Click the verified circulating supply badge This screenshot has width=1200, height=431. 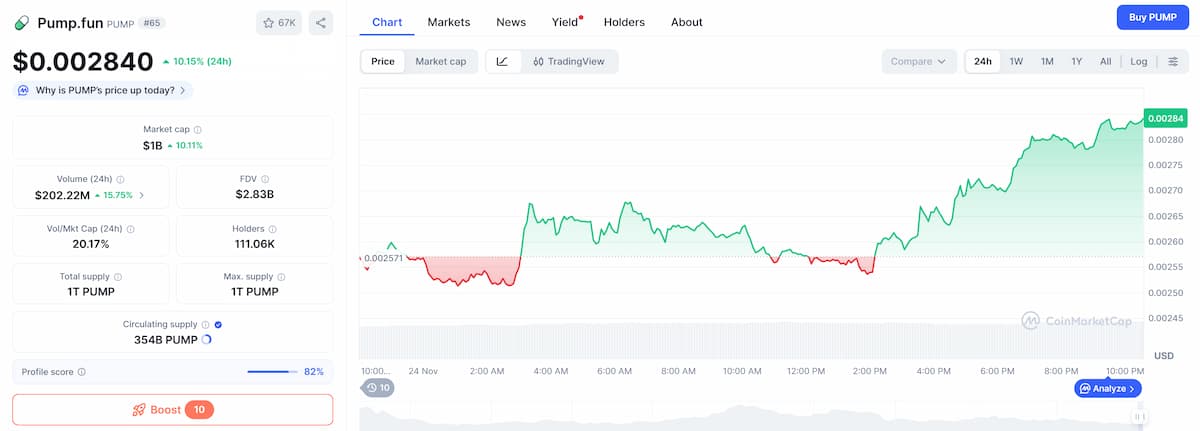218,325
